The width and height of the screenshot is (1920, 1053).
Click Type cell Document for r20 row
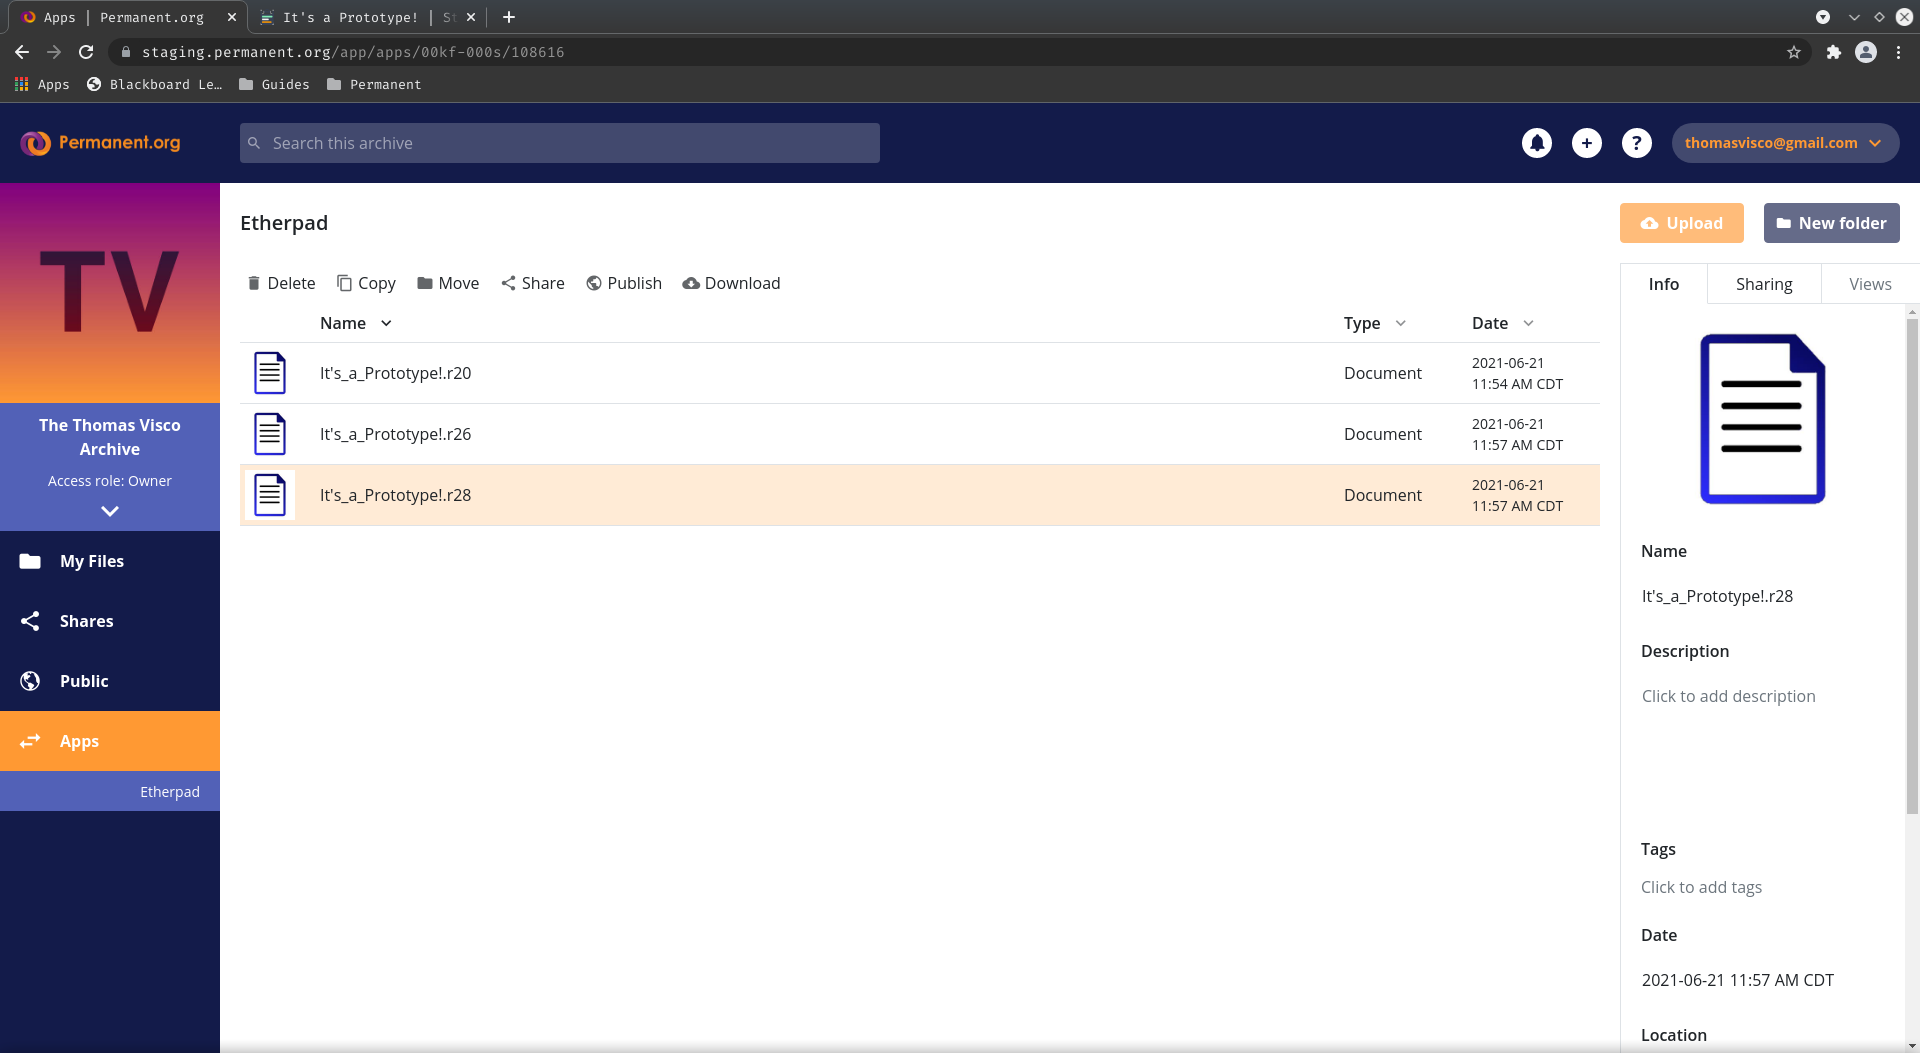pos(1382,373)
